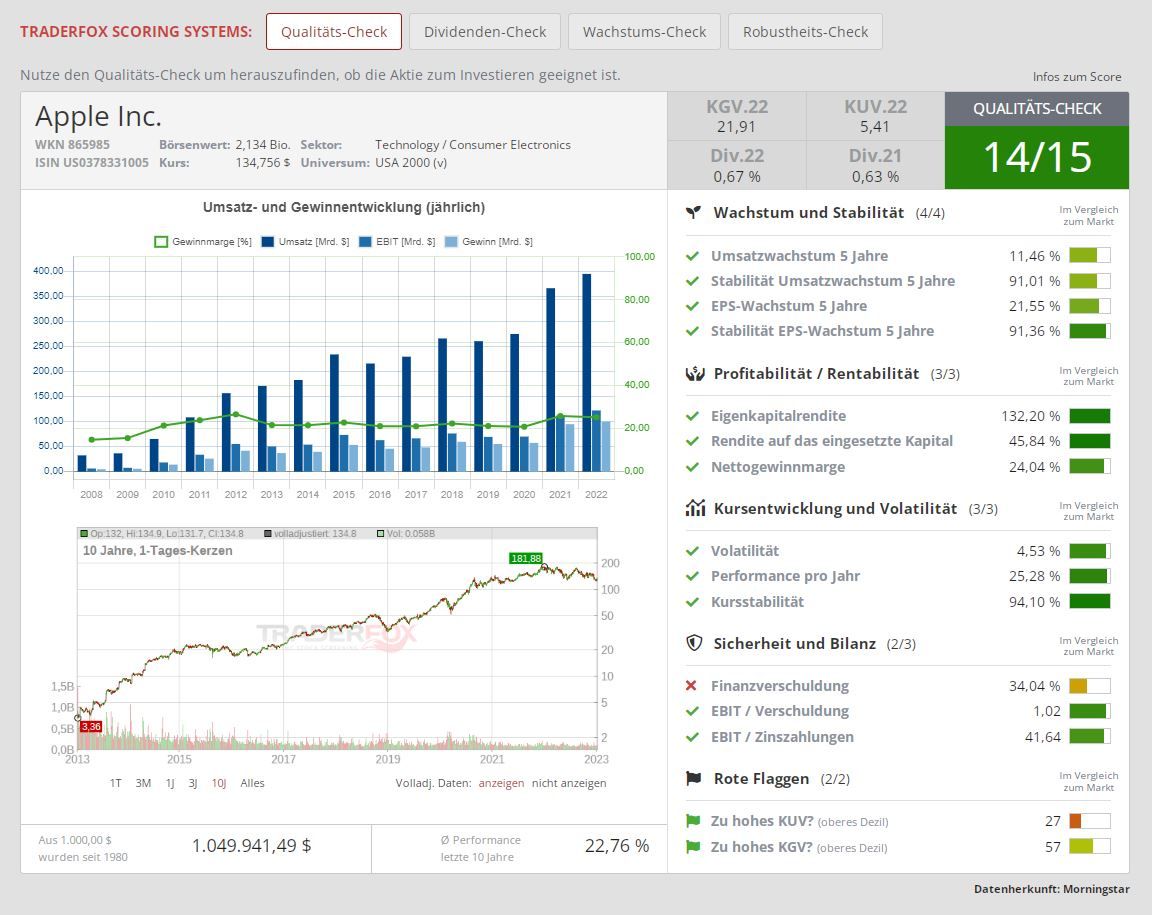Click the red X beside Finanzverschuldung

[691, 686]
